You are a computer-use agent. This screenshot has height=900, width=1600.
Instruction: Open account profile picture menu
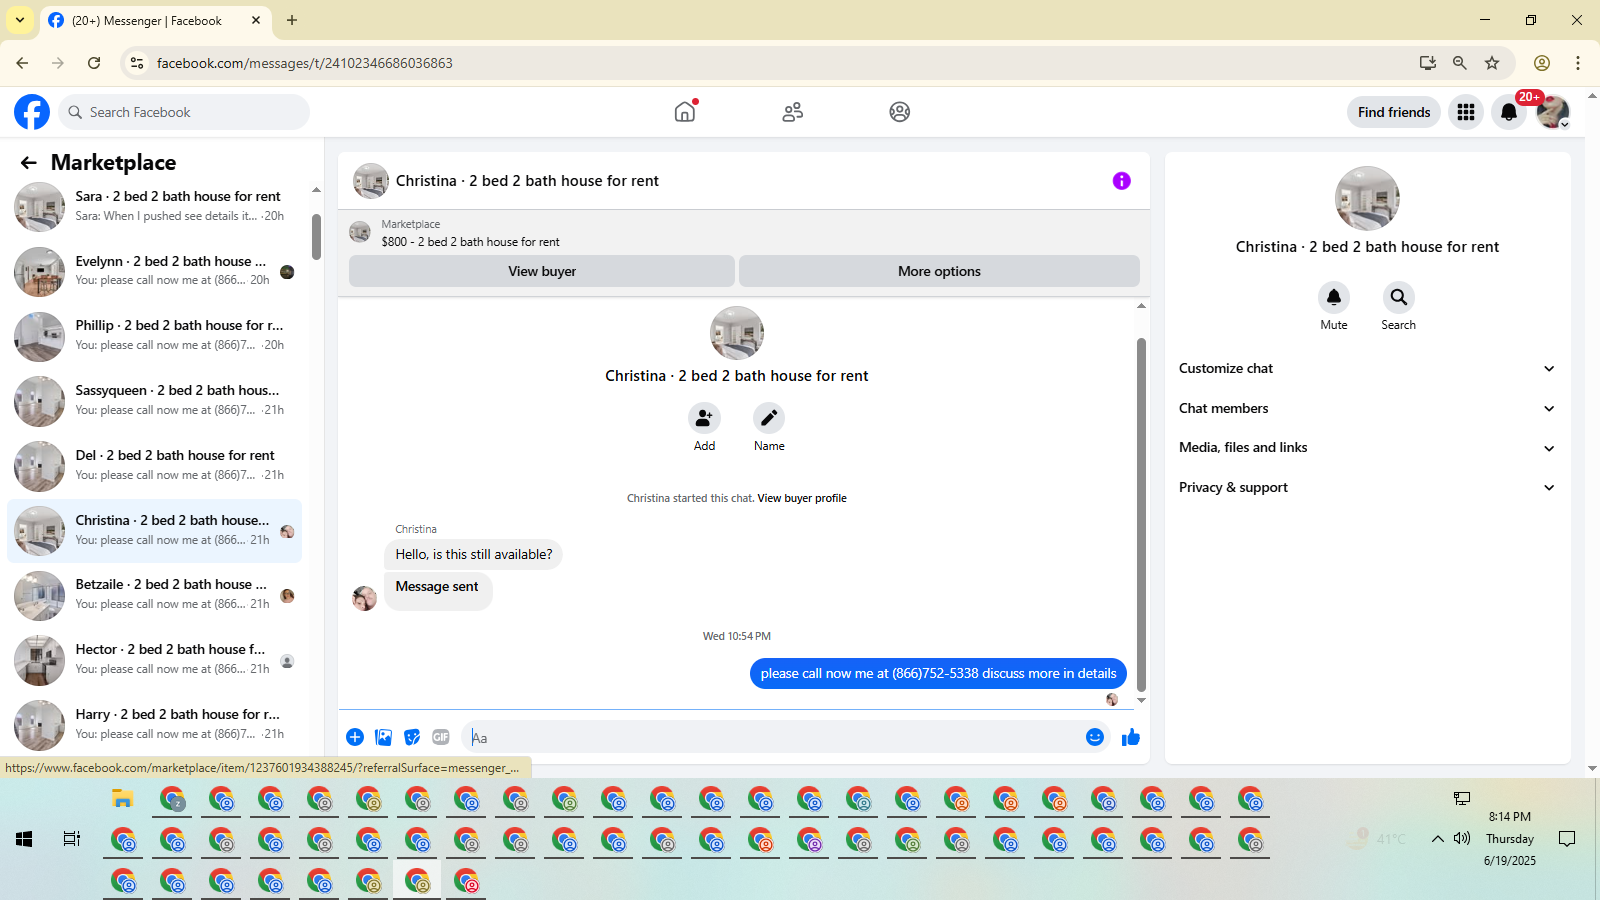1553,112
